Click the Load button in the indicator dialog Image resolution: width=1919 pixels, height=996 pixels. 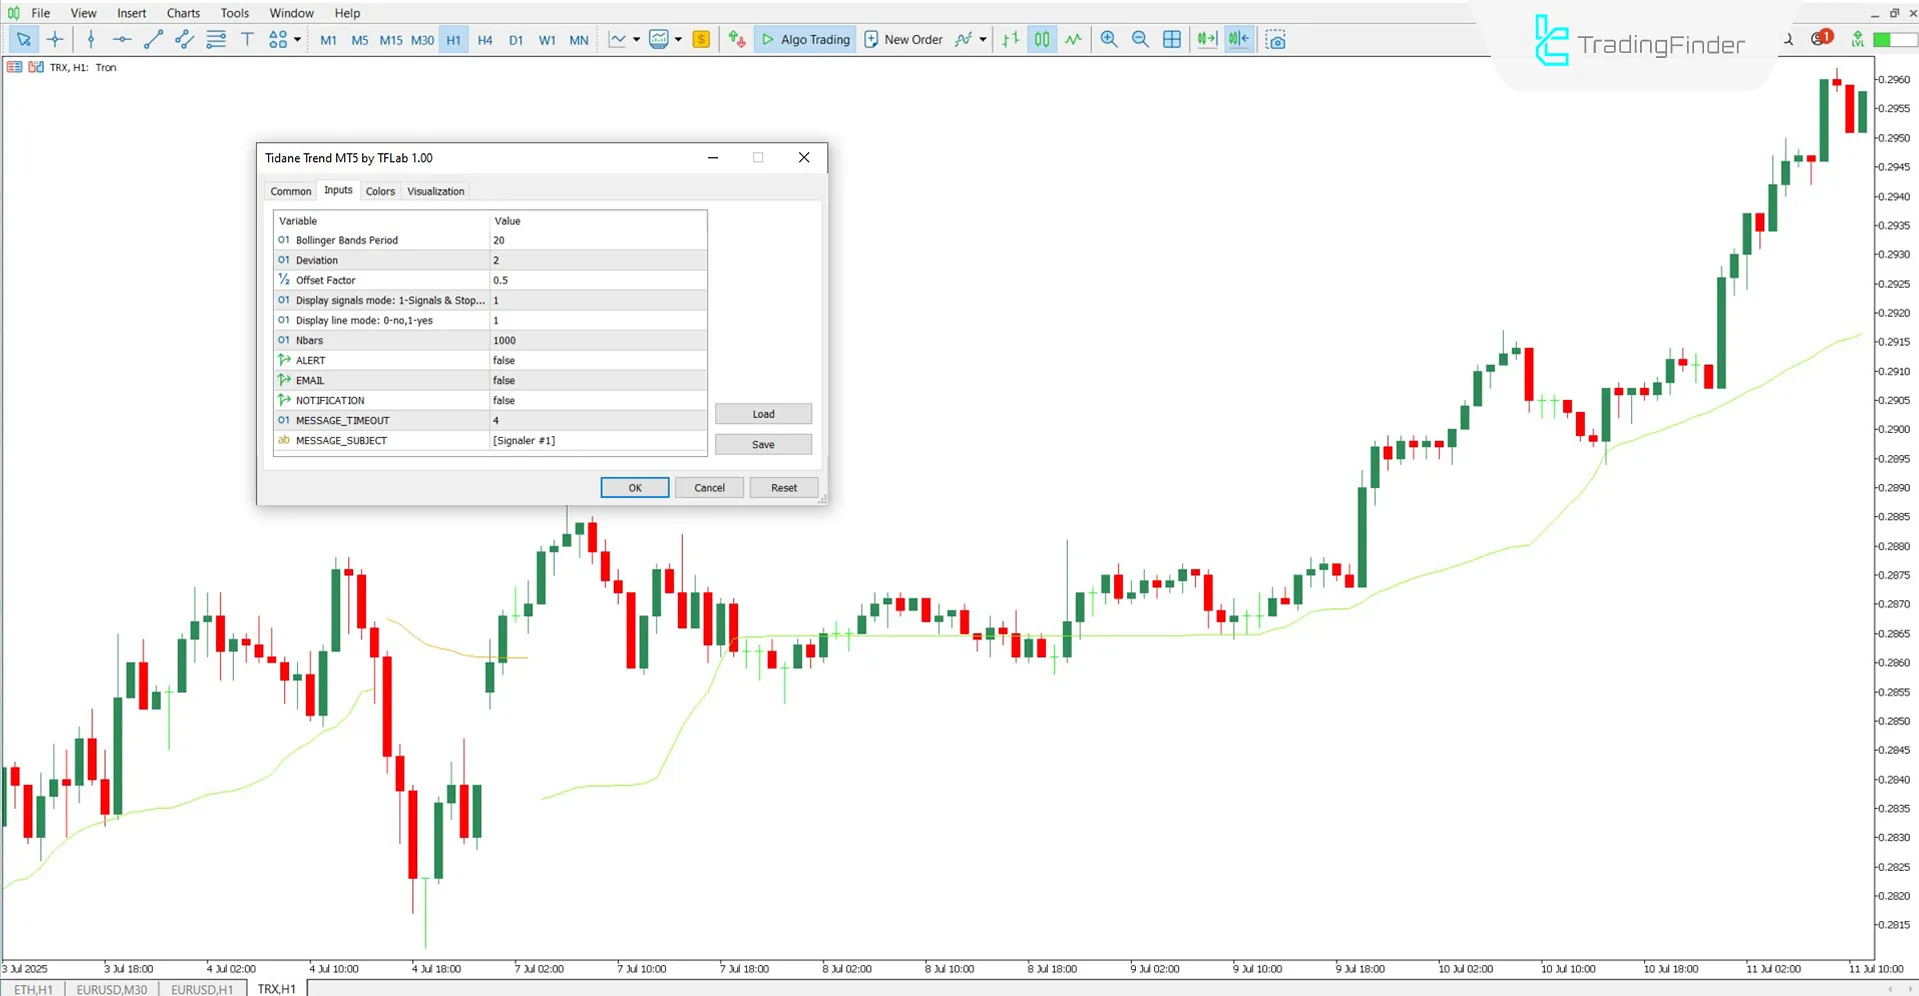[762, 413]
